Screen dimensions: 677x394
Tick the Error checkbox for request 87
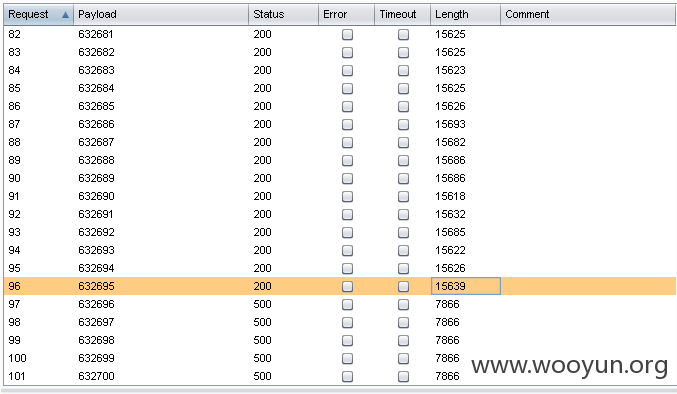click(348, 124)
